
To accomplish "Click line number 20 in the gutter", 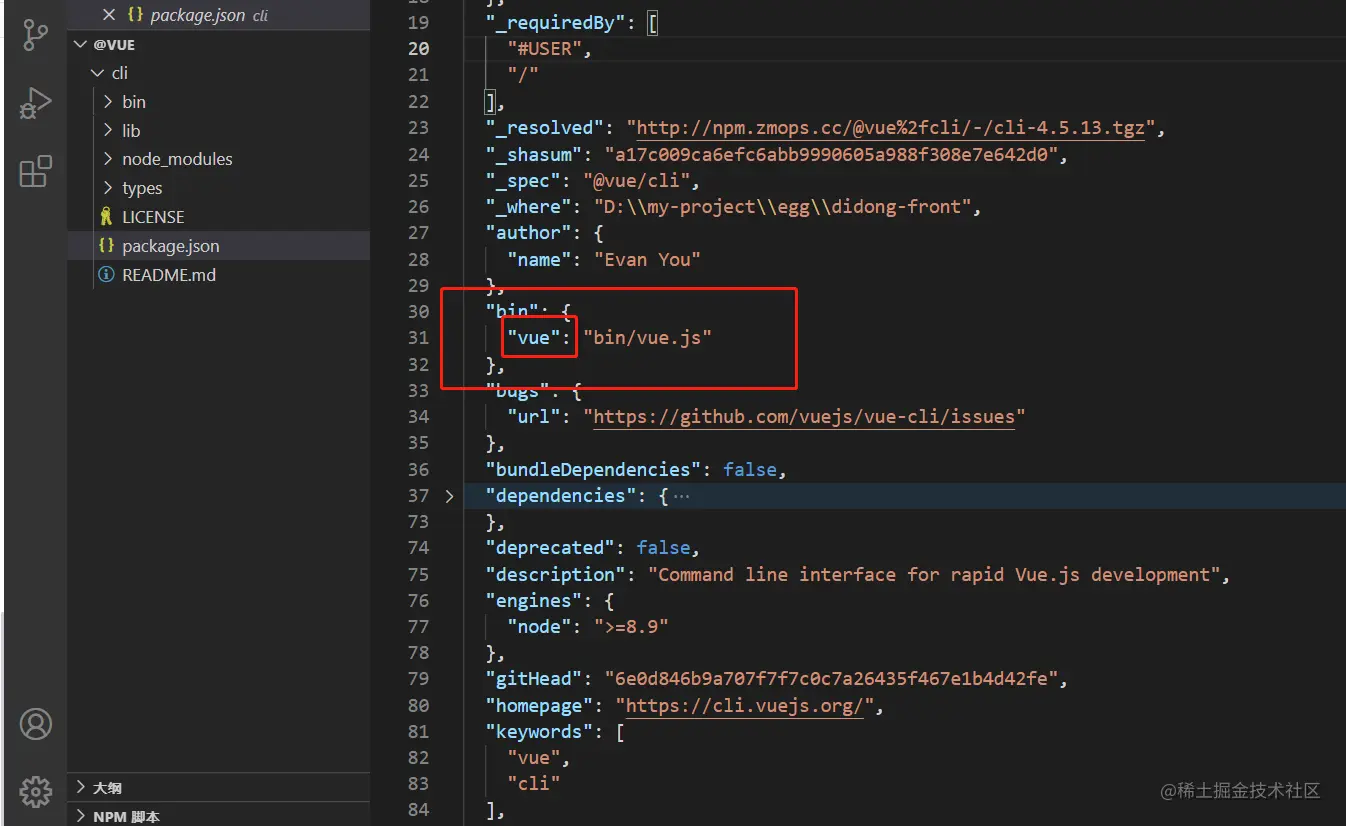I will coord(418,48).
